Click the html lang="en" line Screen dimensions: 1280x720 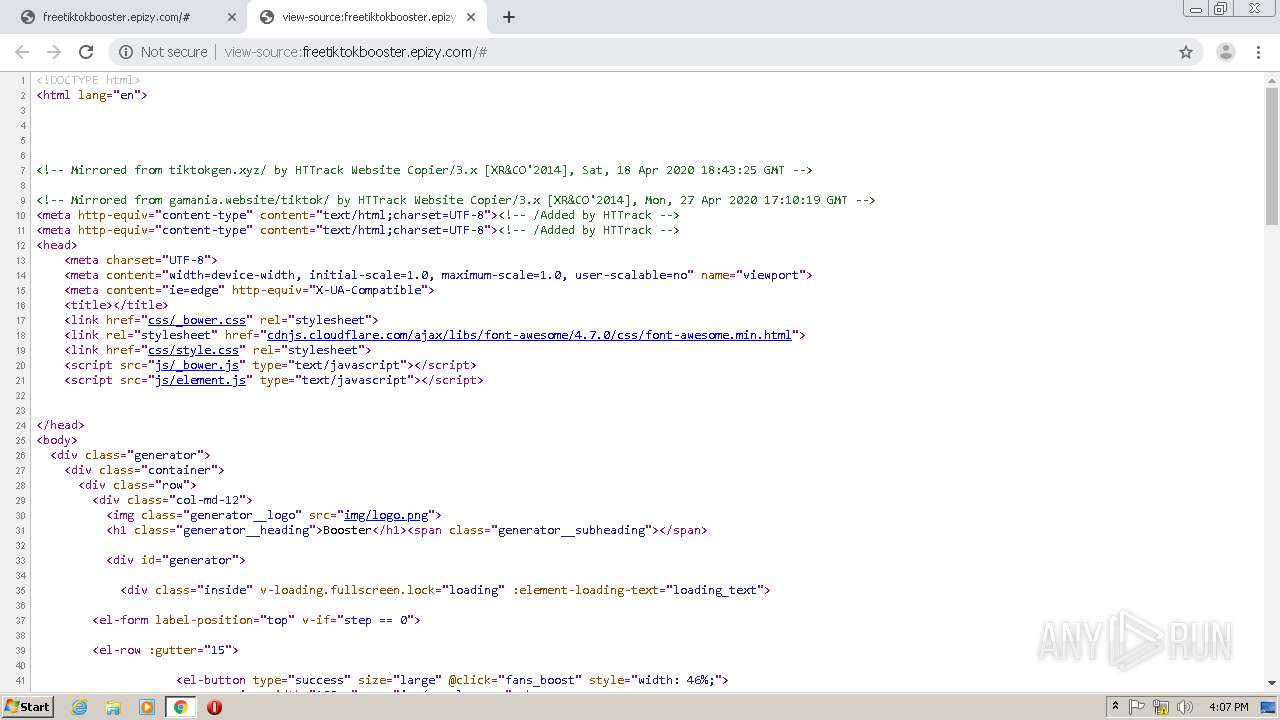tap(92, 95)
